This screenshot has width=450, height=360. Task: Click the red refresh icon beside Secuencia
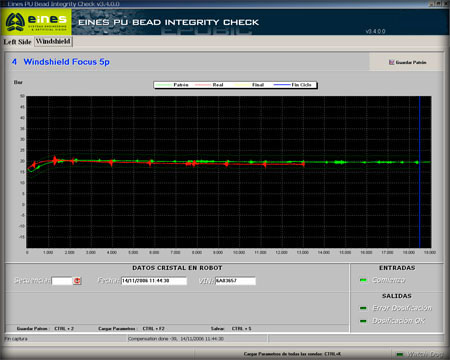pyautogui.click(x=77, y=281)
